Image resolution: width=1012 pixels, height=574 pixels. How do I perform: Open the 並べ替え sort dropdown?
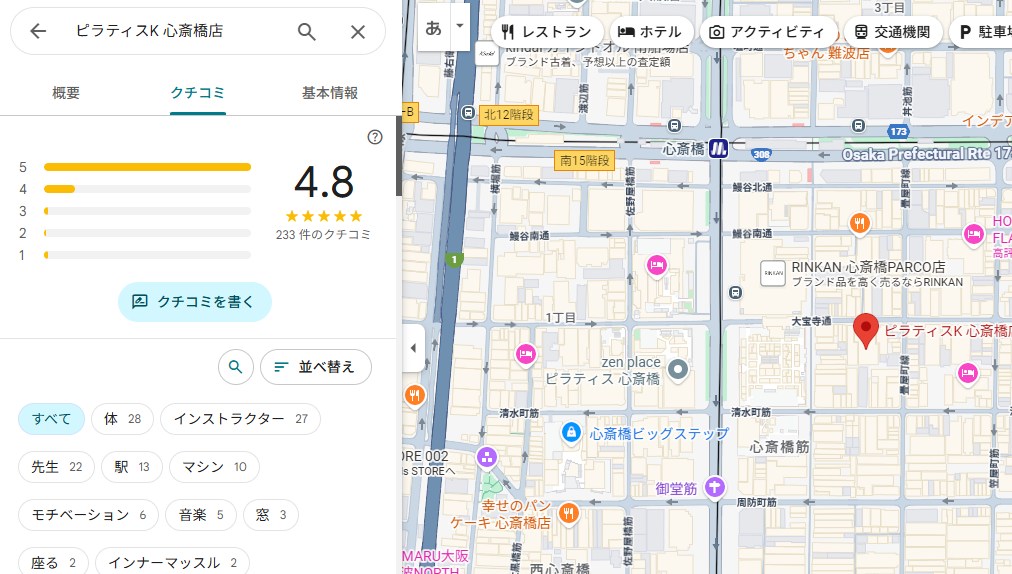point(315,367)
